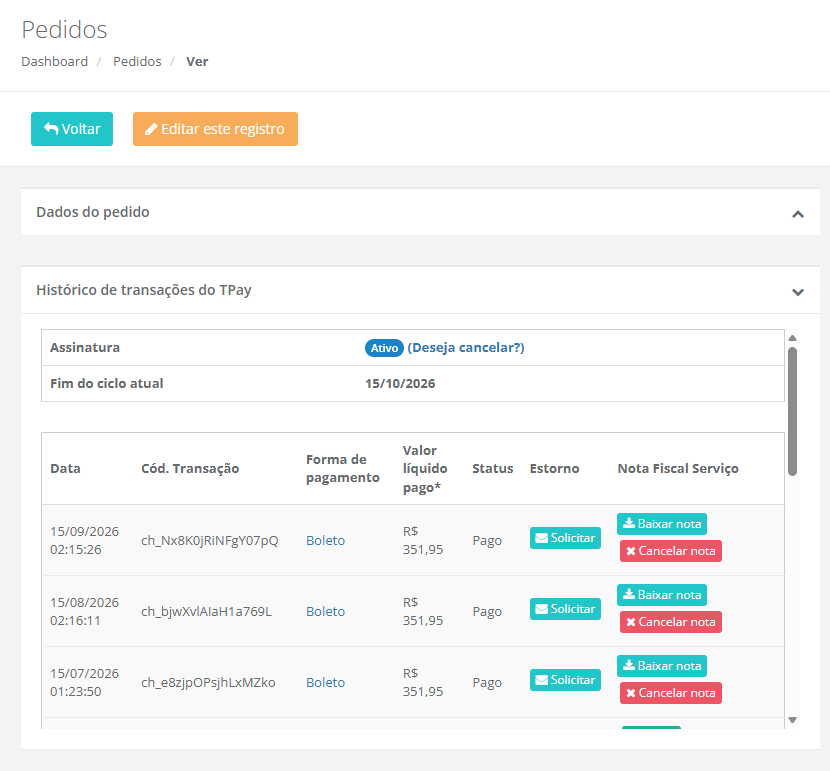
Task: Click the Estorno column header
Action: point(554,468)
